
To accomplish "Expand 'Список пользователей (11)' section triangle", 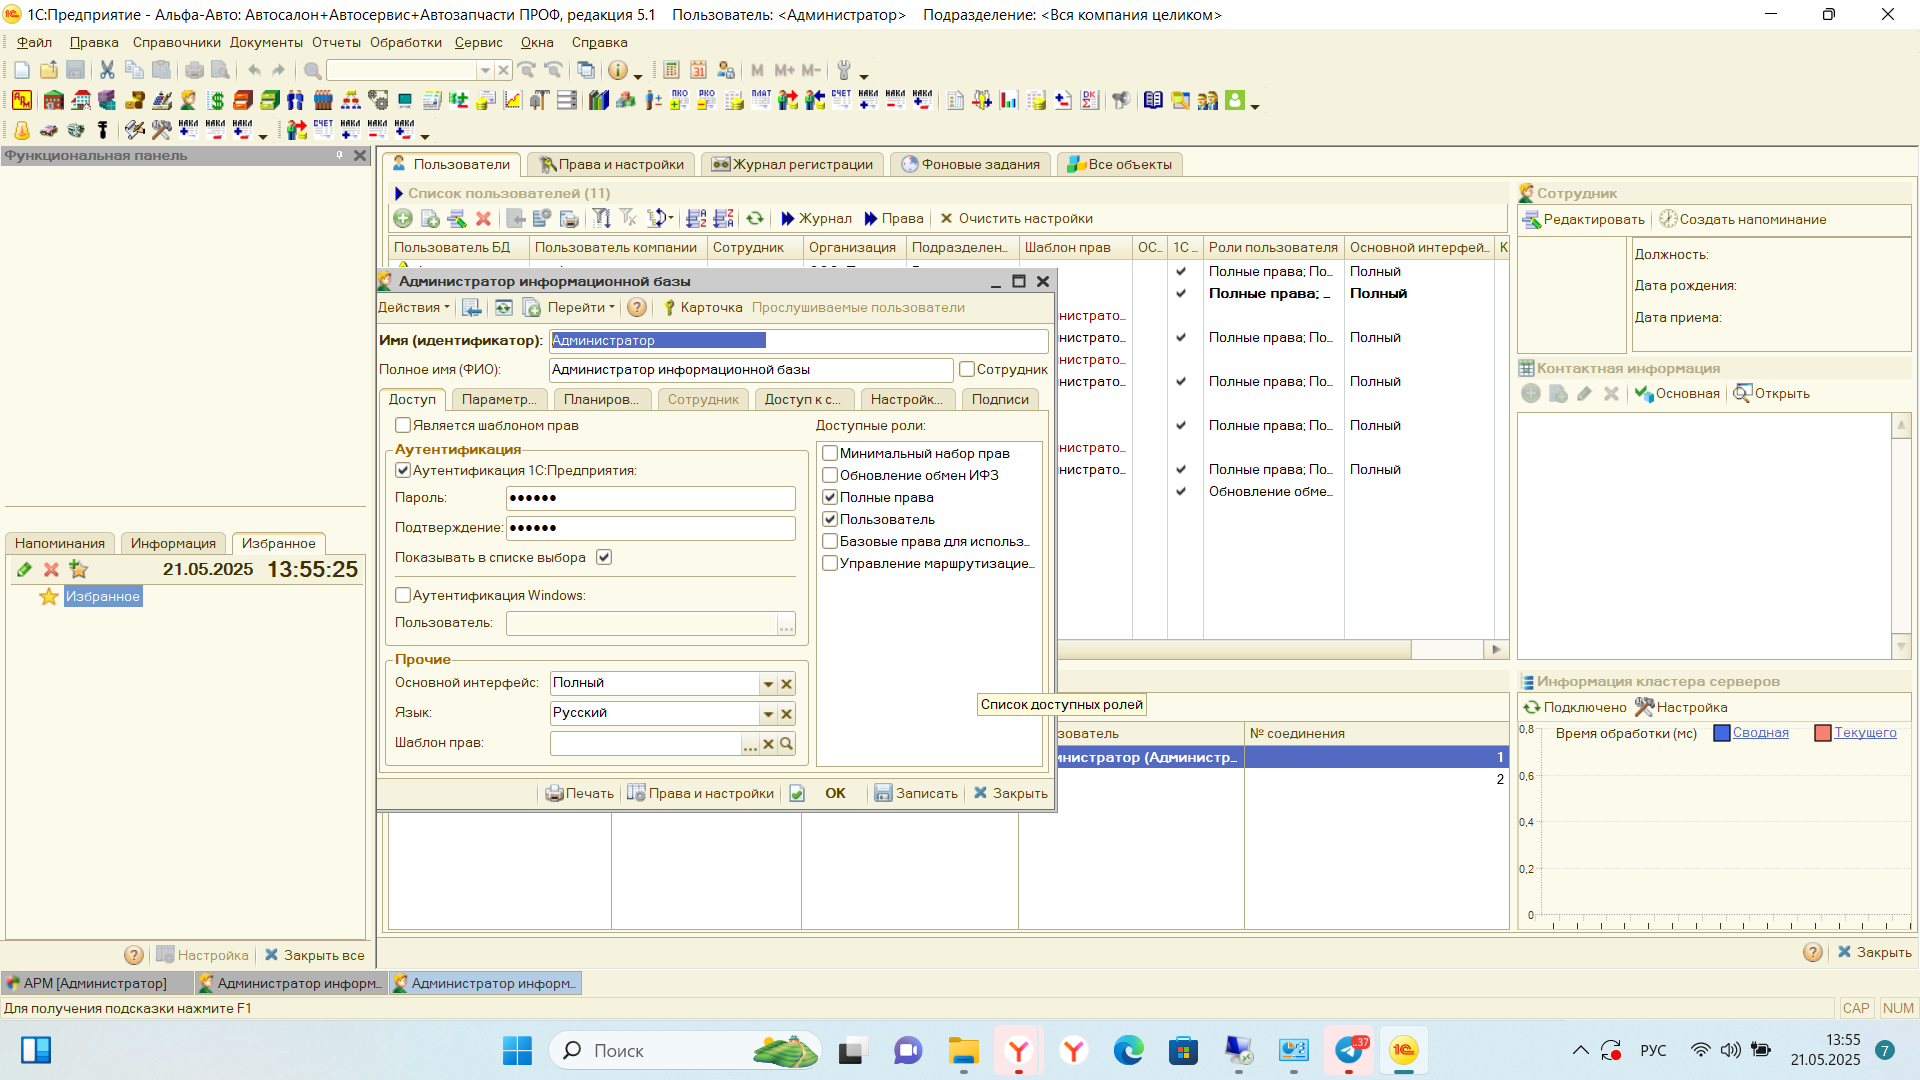I will (x=399, y=193).
